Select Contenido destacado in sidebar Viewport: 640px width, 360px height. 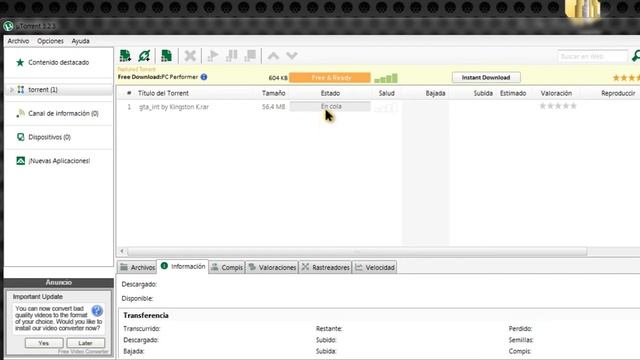click(58, 62)
